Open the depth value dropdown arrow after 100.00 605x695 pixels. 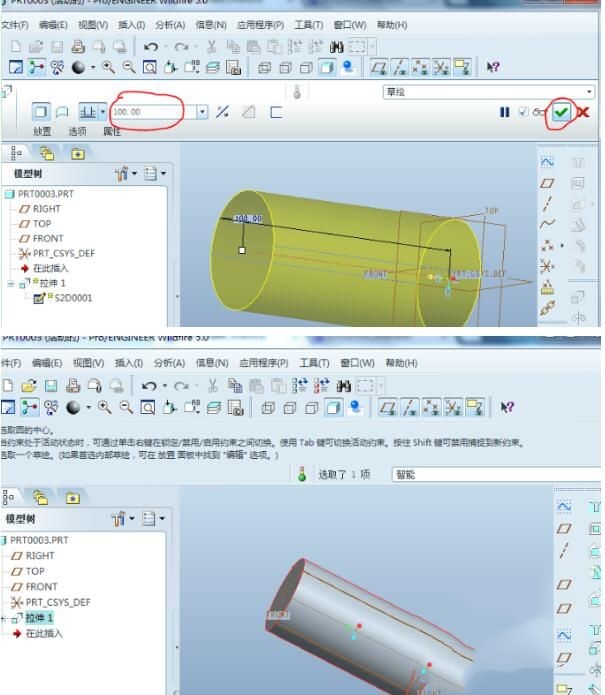pyautogui.click(x=202, y=112)
